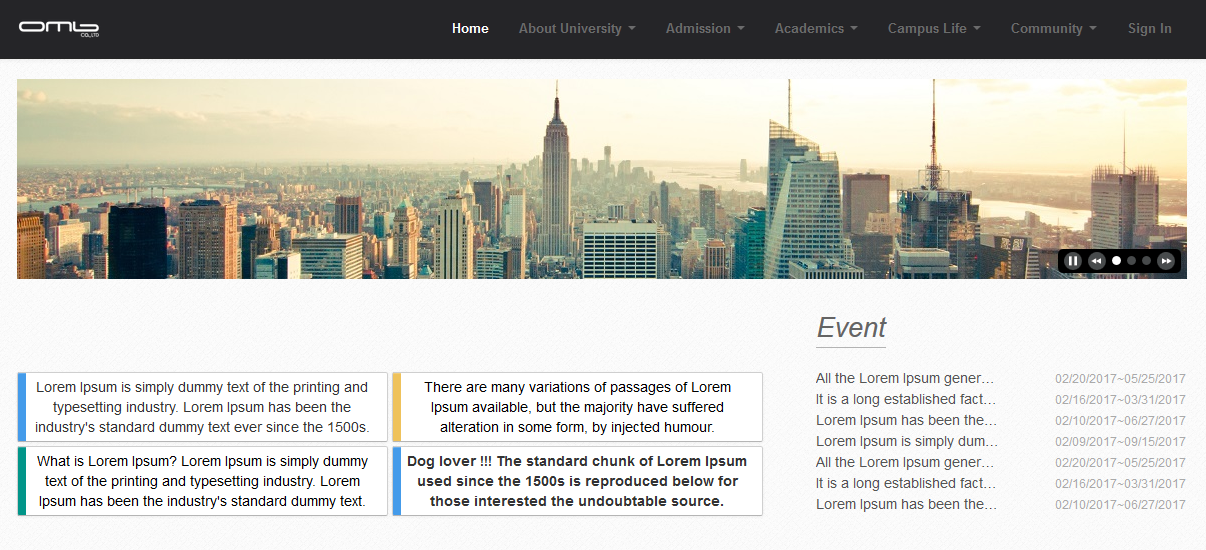1206x550 pixels.
Task: Open the Campus Life dropdown
Action: point(934,28)
